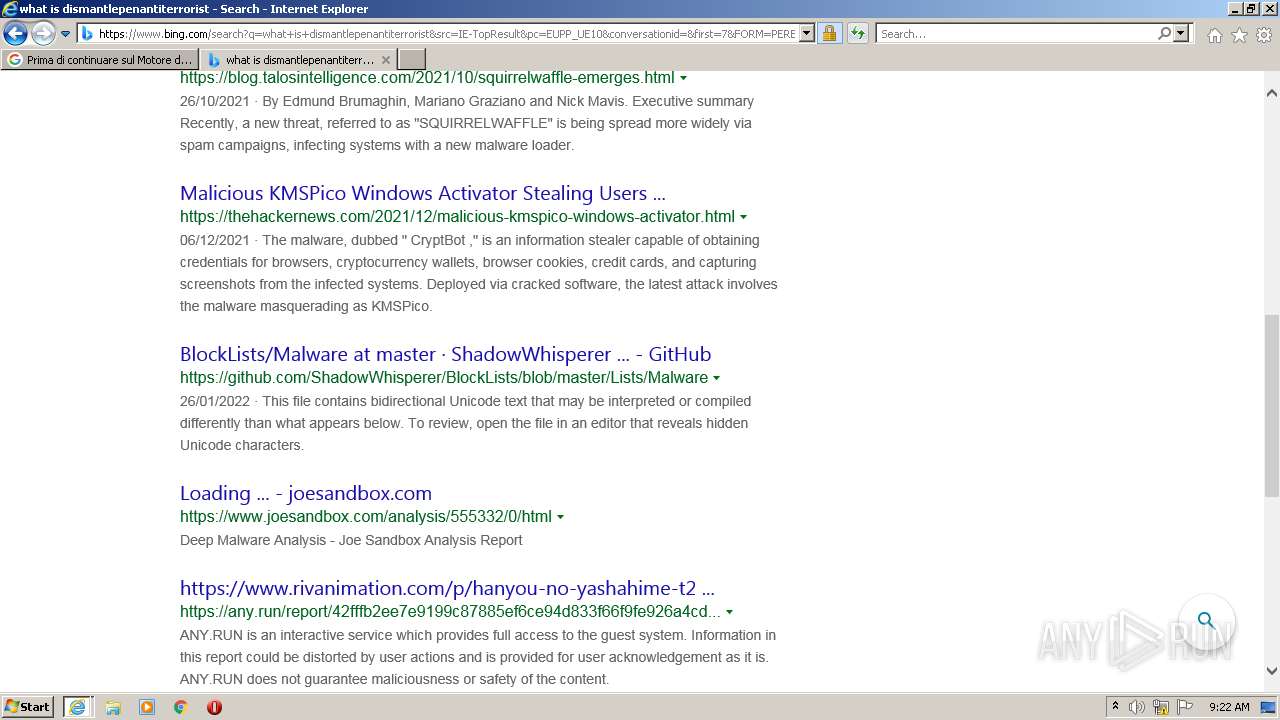Click the scrollbar up arrow
The height and width of the screenshot is (720, 1280).
click(1272, 93)
